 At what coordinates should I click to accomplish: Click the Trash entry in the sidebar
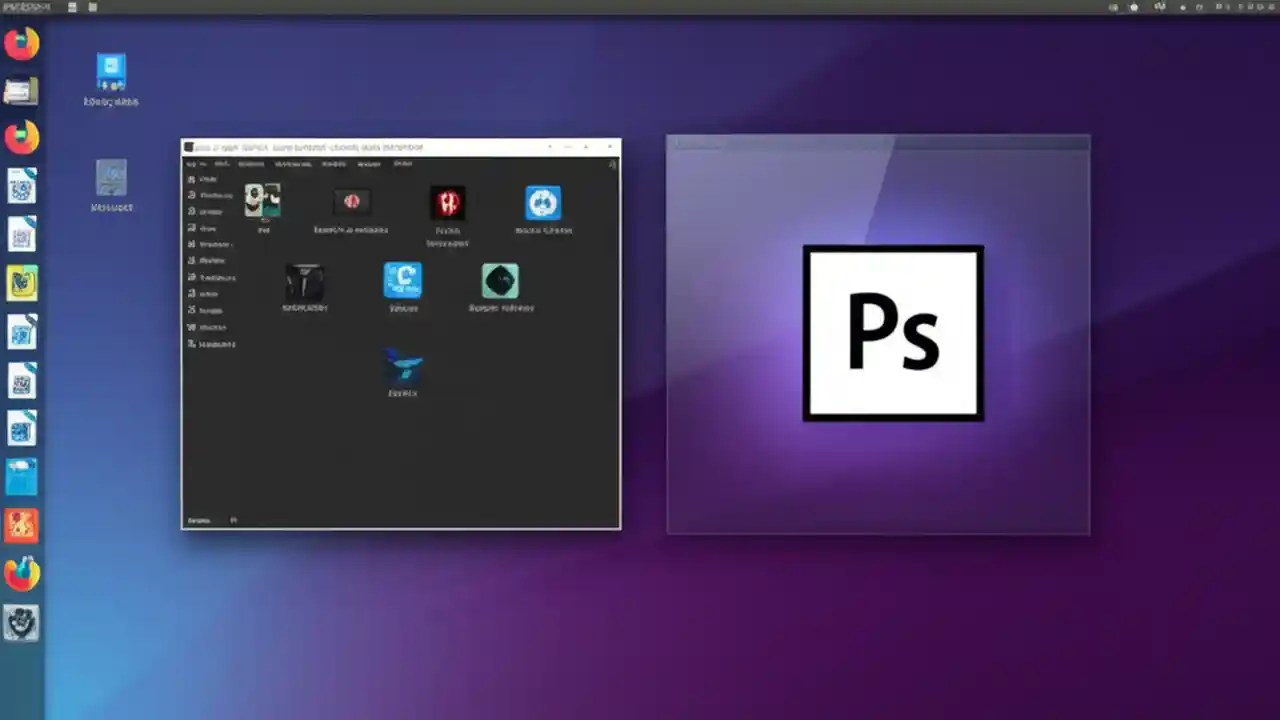click(x=213, y=310)
